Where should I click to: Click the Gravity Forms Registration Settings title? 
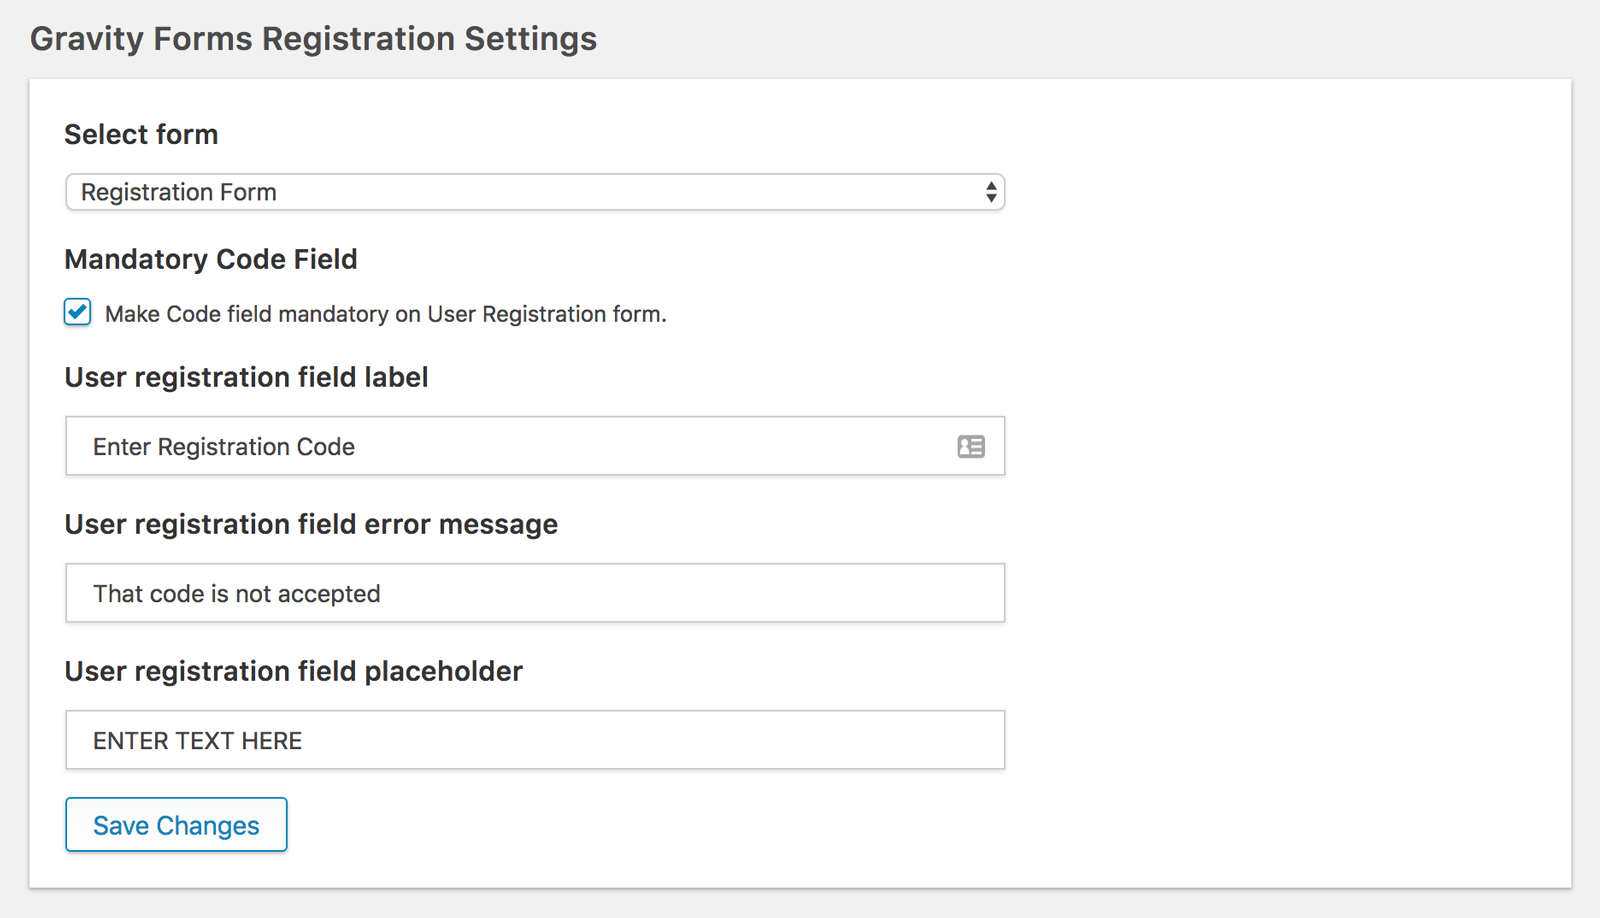pos(313,39)
